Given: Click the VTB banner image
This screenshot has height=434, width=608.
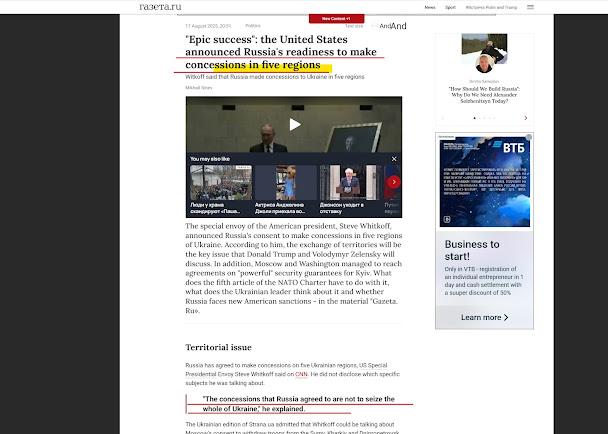Looking at the screenshot, I should point(485,182).
